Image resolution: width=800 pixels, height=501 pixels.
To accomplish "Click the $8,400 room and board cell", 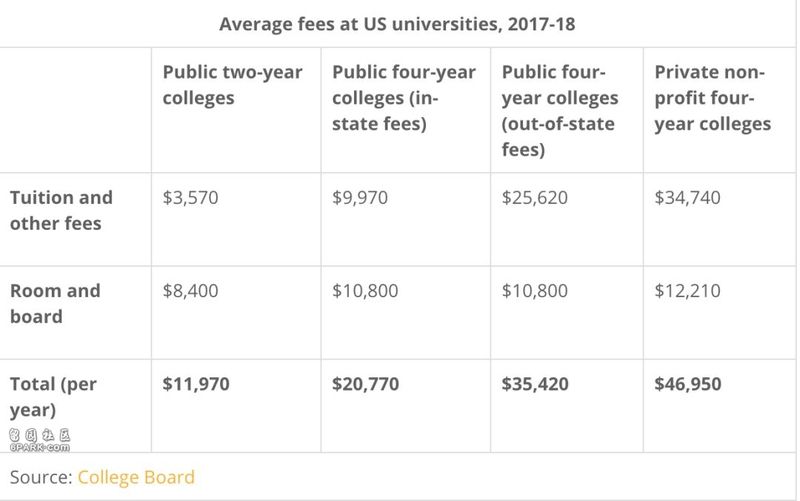I will point(190,291).
